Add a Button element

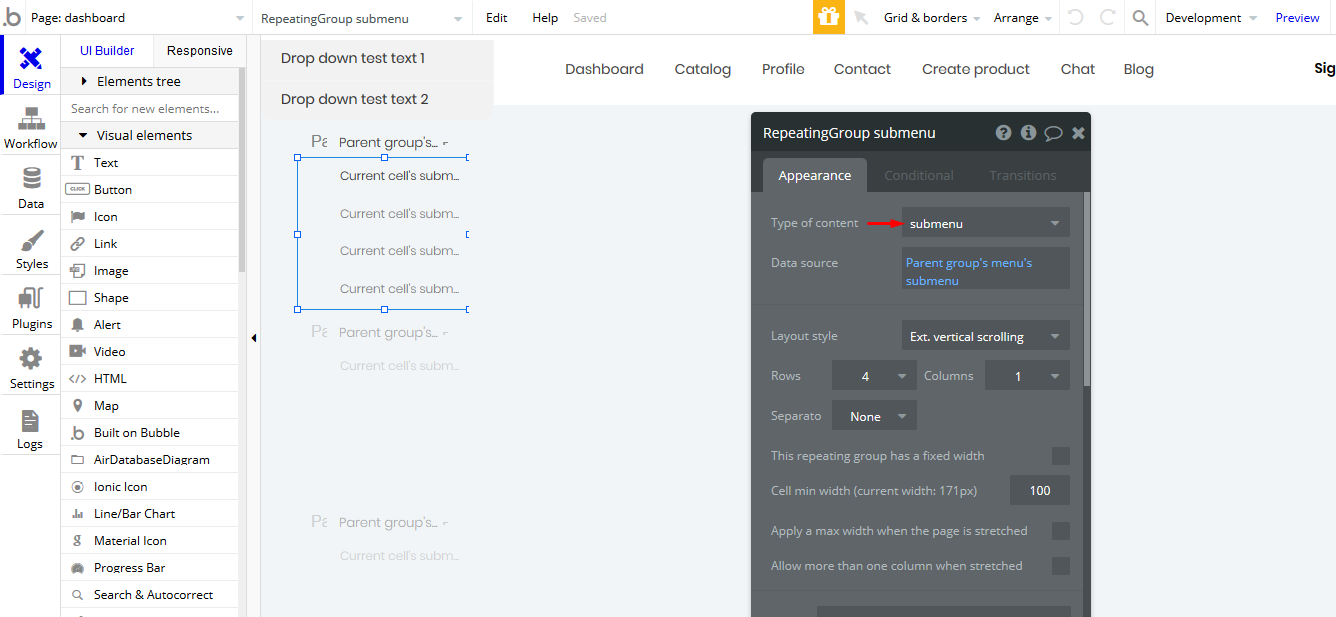tap(150, 190)
